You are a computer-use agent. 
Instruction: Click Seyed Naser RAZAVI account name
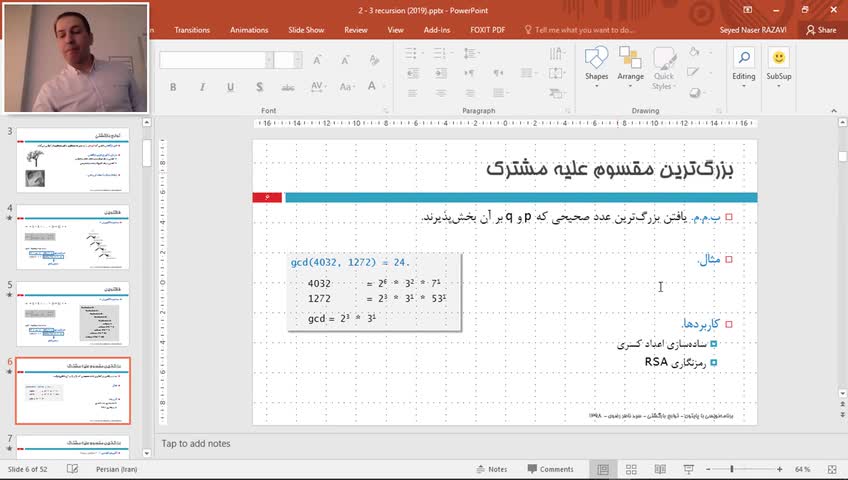[x=753, y=30]
